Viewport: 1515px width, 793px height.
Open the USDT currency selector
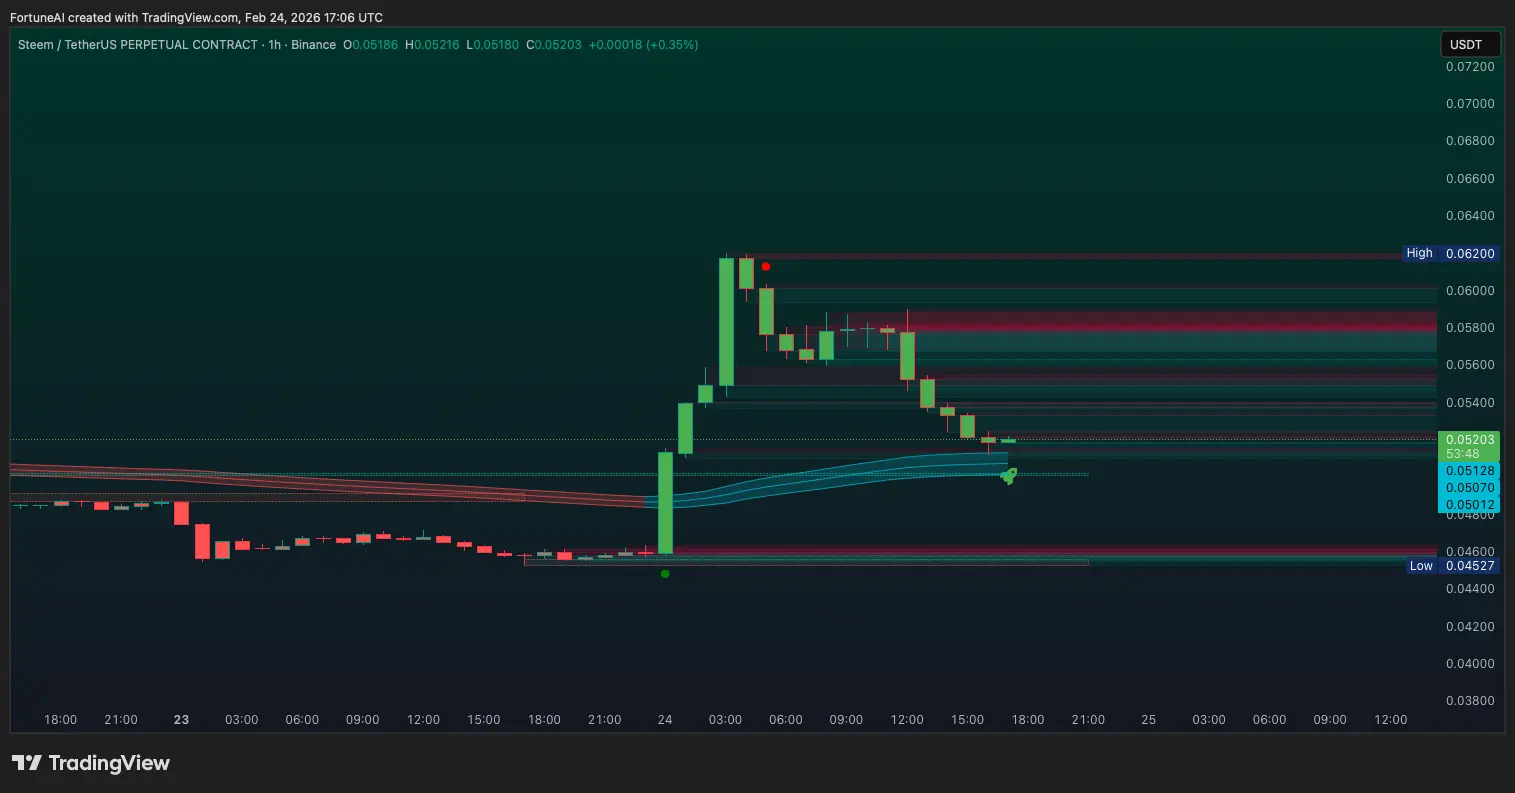click(1470, 44)
